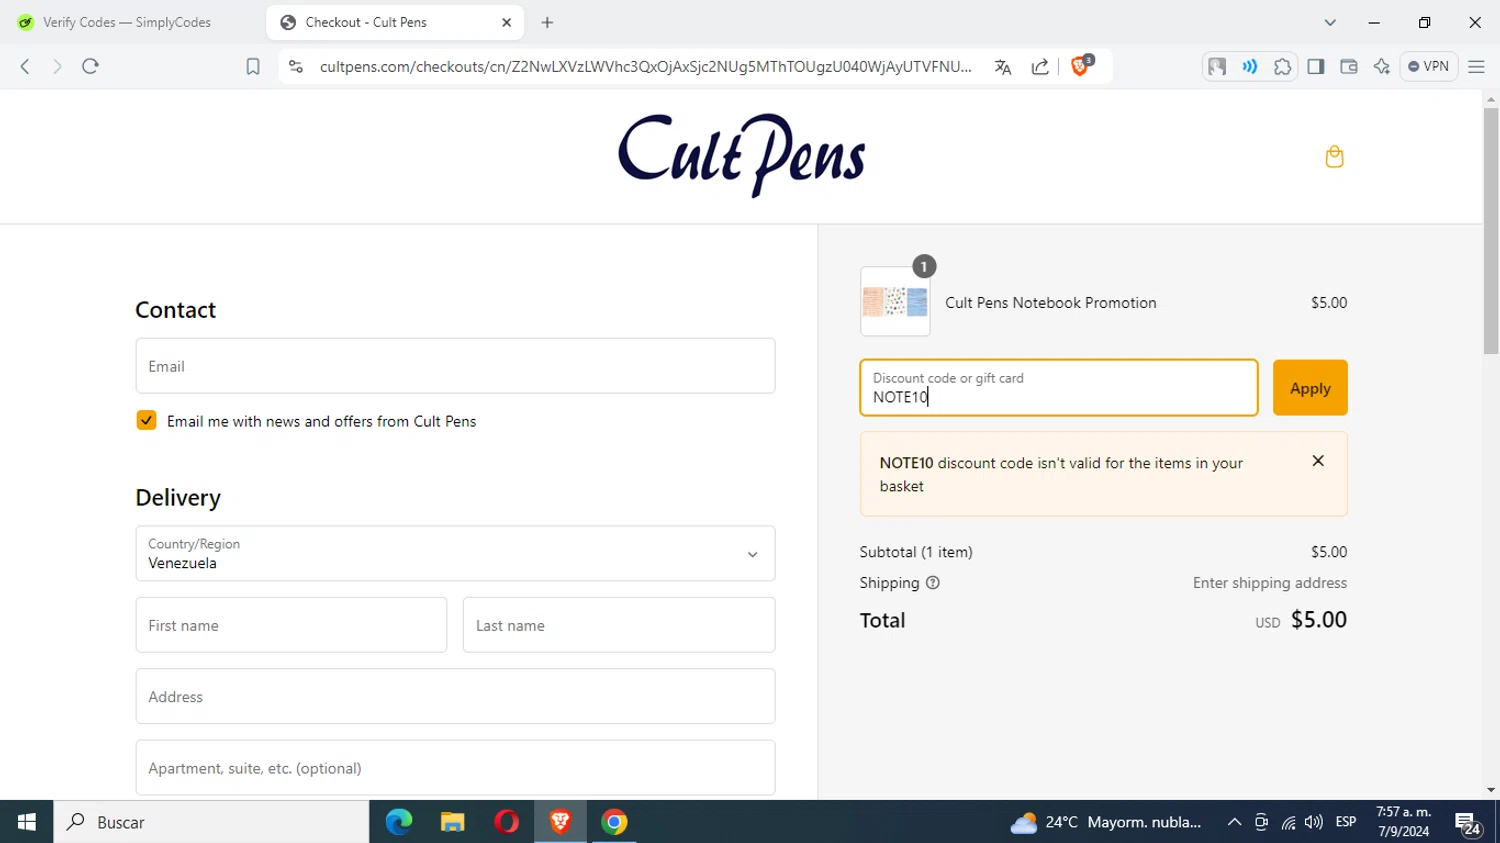Open the translate page icon
The height and width of the screenshot is (843, 1500).
tap(1003, 66)
